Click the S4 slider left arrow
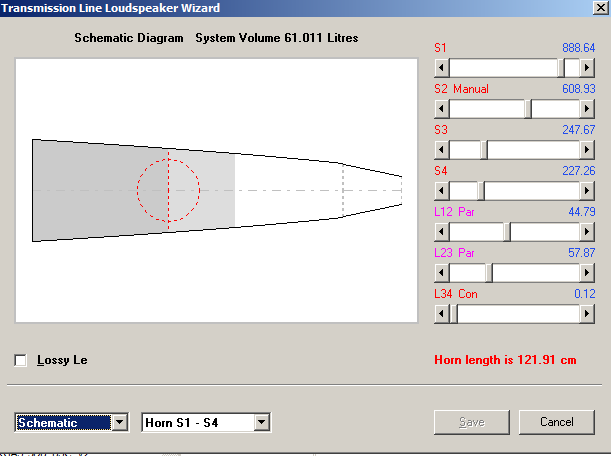The height and width of the screenshot is (456, 611). pos(441,191)
